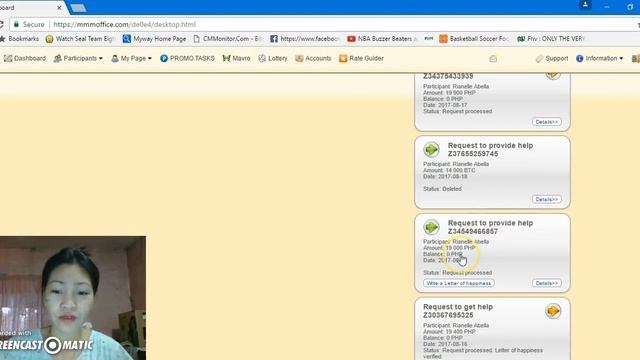Click the Bookmarks star icon
This screenshot has height=360, width=640.
tap(2, 39)
